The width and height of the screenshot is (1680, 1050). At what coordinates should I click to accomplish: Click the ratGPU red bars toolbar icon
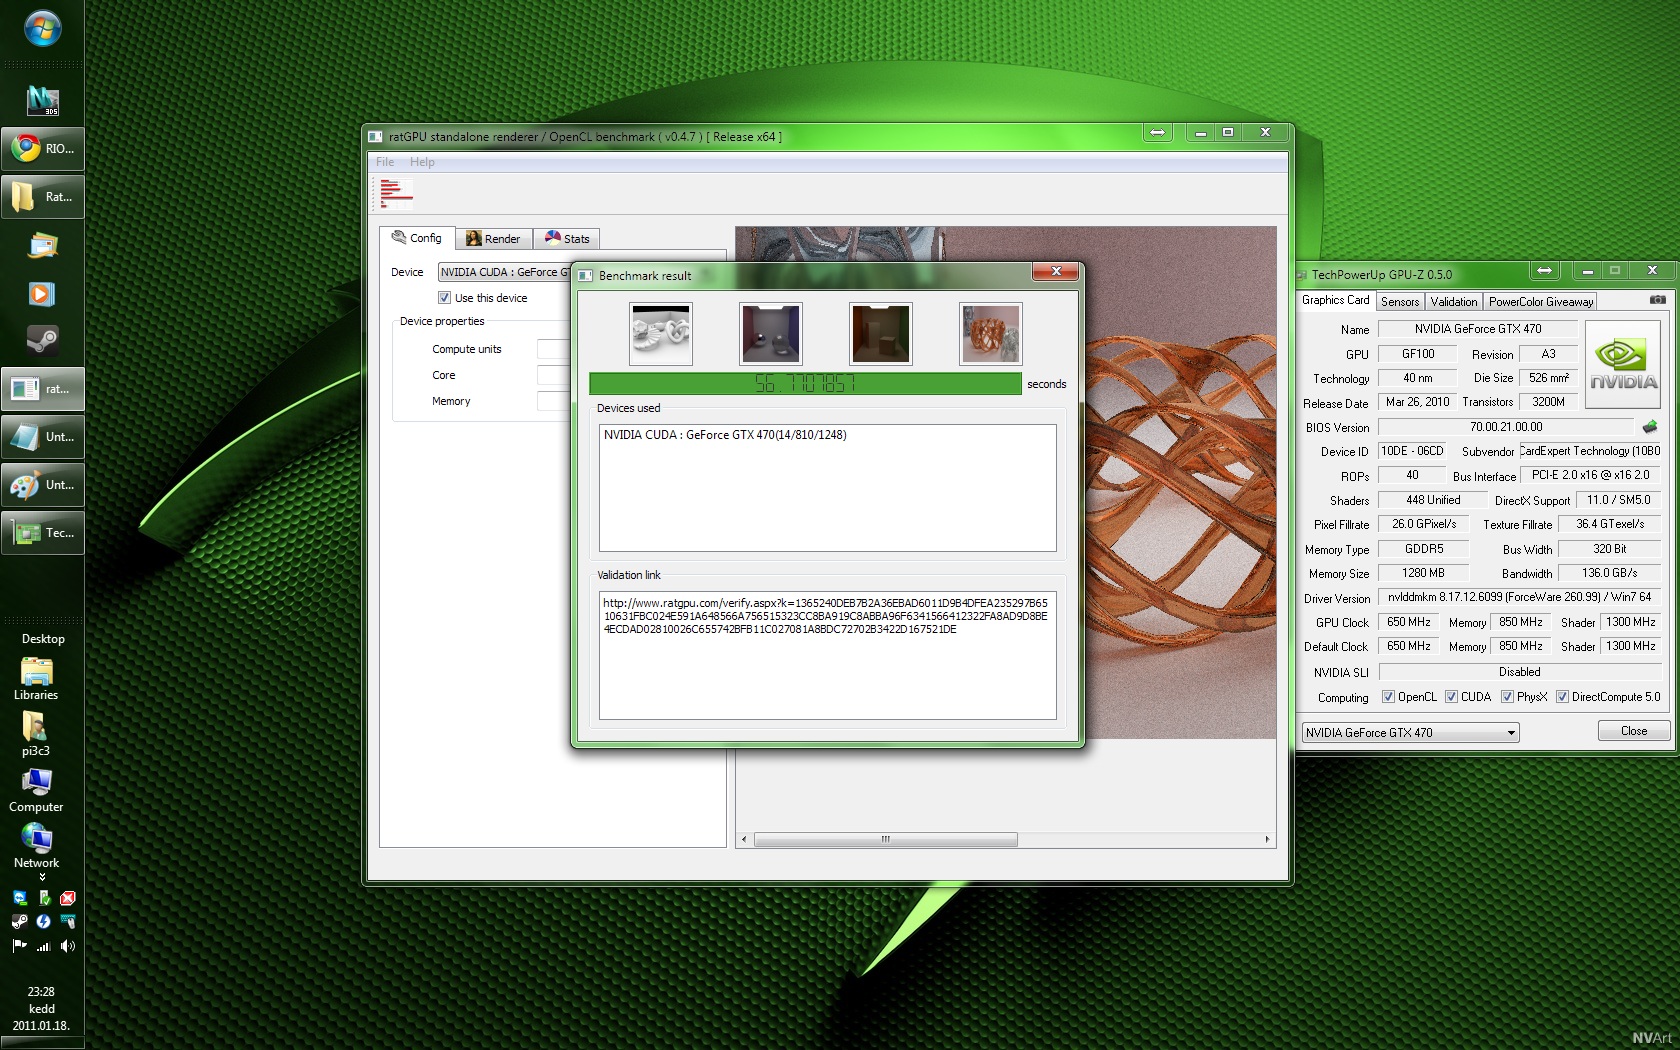pyautogui.click(x=395, y=192)
